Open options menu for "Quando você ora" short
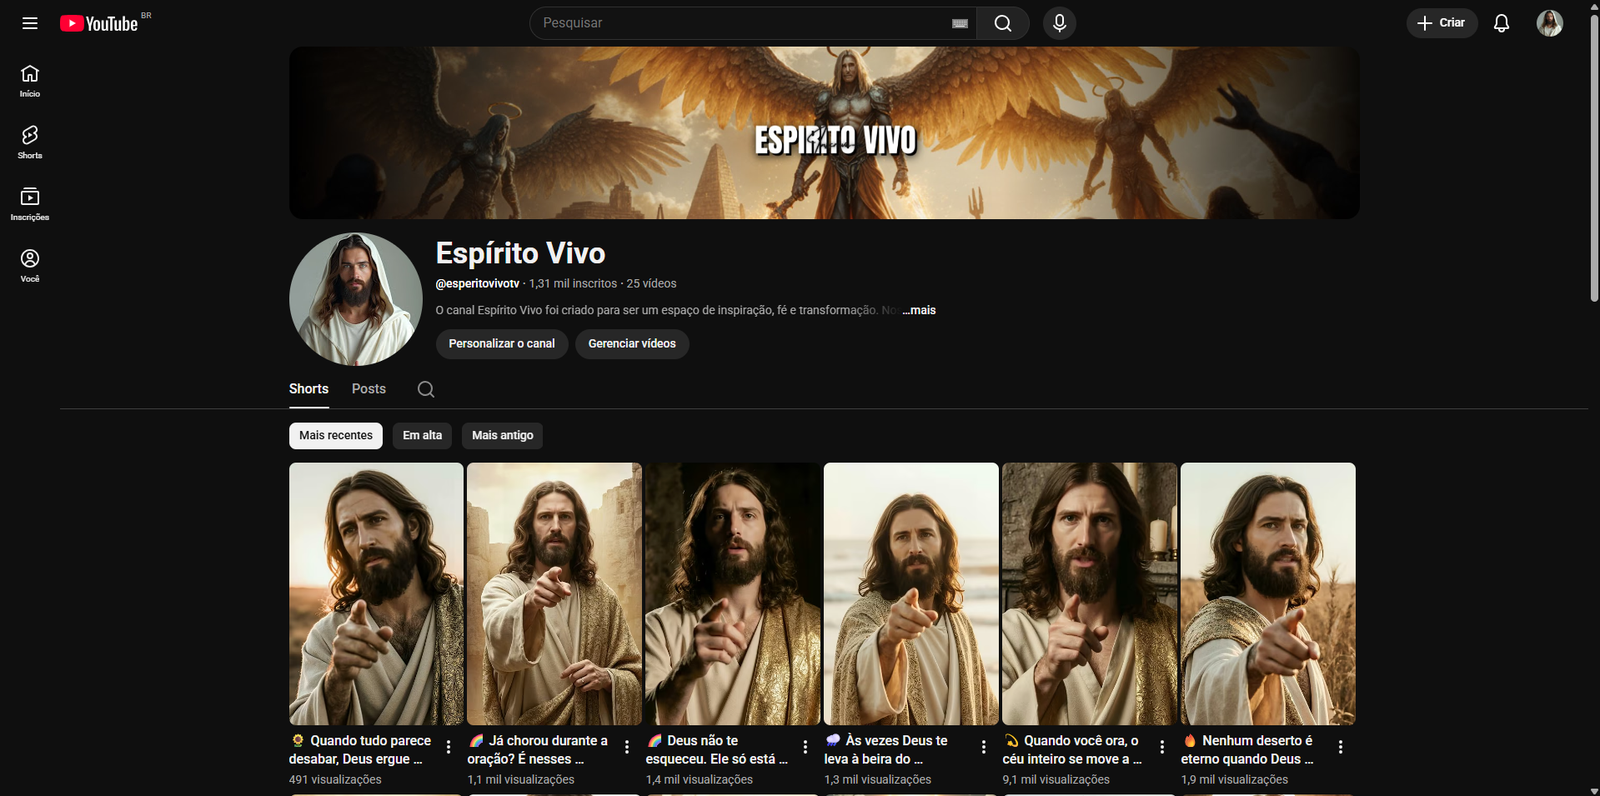 pyautogui.click(x=1162, y=747)
